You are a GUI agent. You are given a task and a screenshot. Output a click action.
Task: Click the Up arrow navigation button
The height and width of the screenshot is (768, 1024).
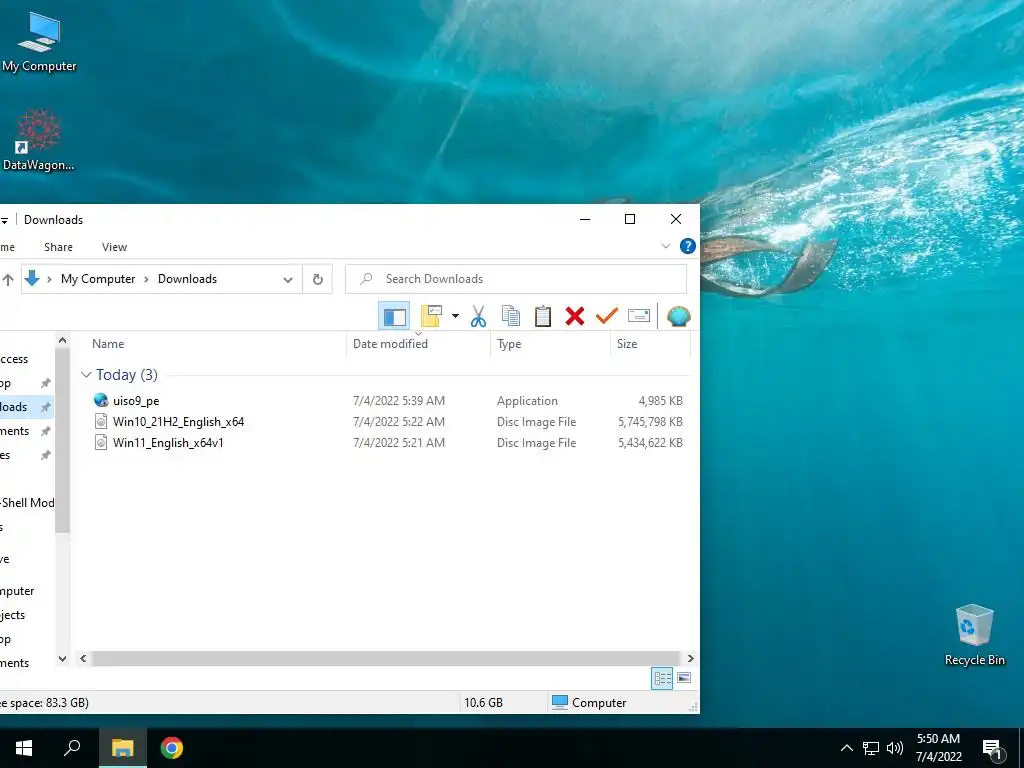tap(8, 280)
